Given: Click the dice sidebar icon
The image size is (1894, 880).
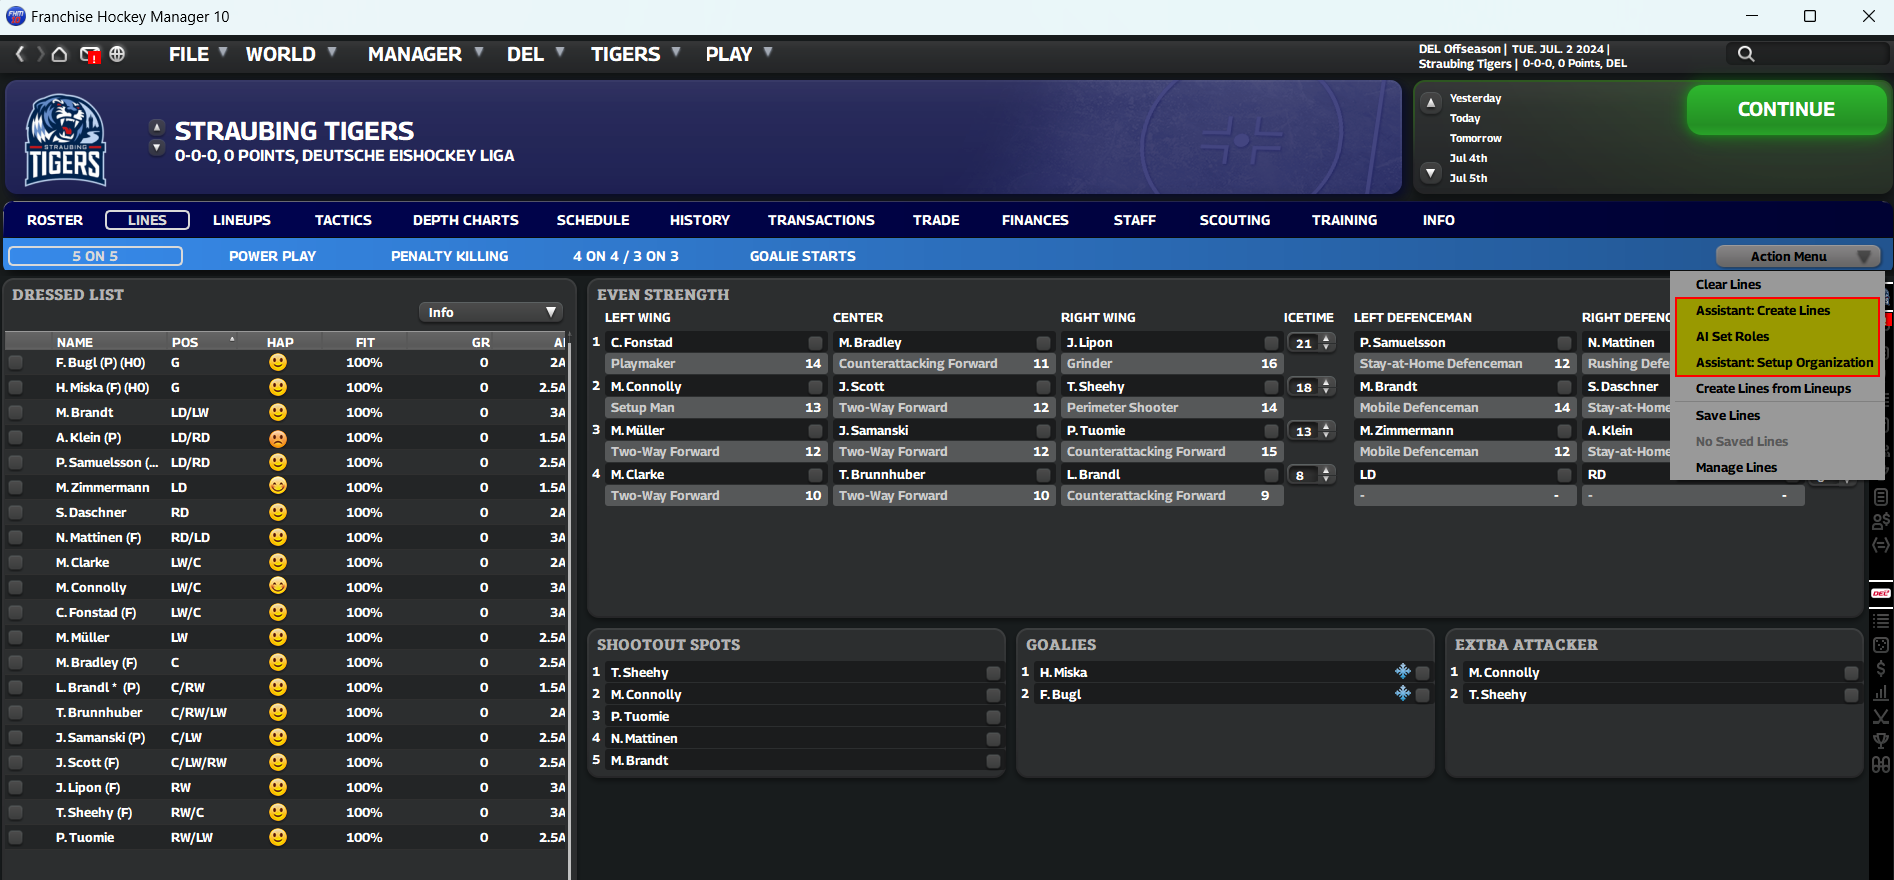Looking at the screenshot, I should click(x=1881, y=645).
